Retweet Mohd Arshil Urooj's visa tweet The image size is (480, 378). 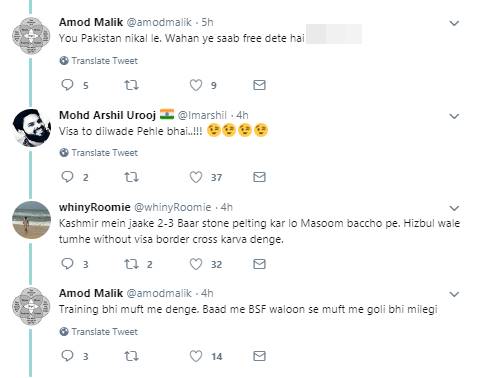131,177
